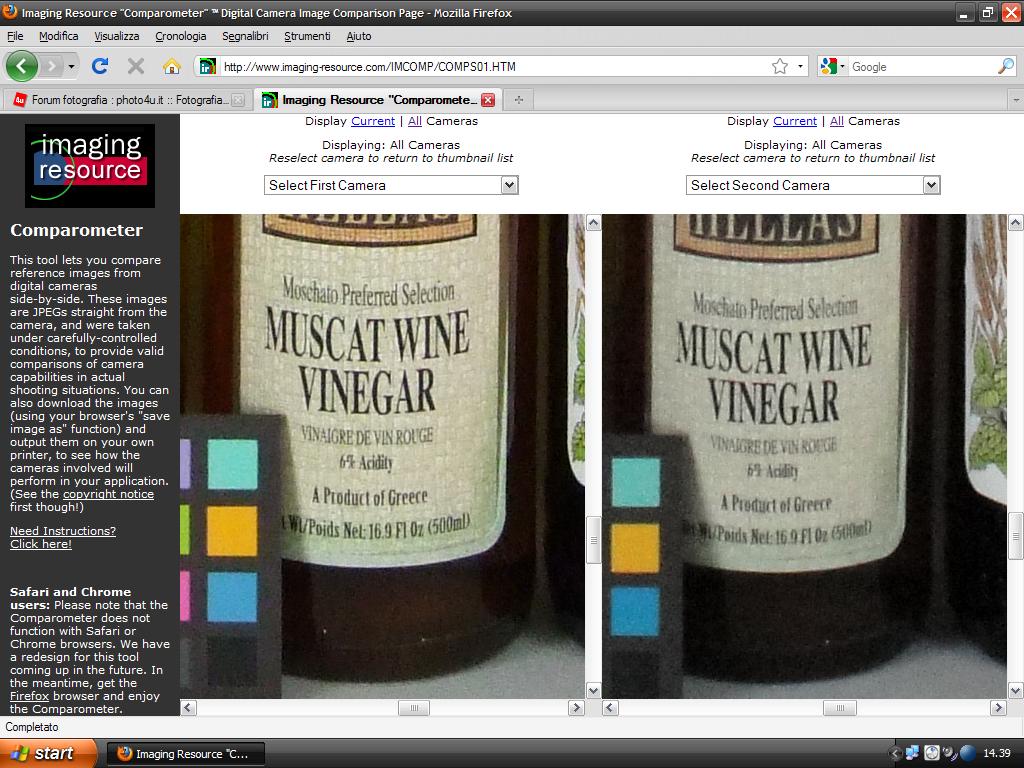1024x768 pixels.
Task: Click the right image scroll left arrow
Action: [x=610, y=707]
